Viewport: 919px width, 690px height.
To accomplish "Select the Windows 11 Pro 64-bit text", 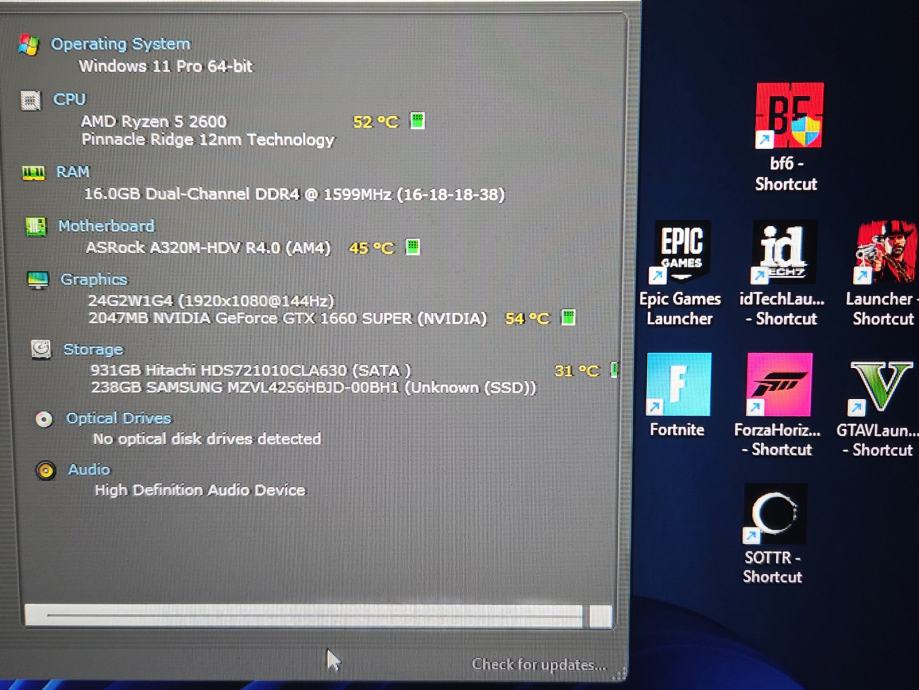I will coord(166,66).
